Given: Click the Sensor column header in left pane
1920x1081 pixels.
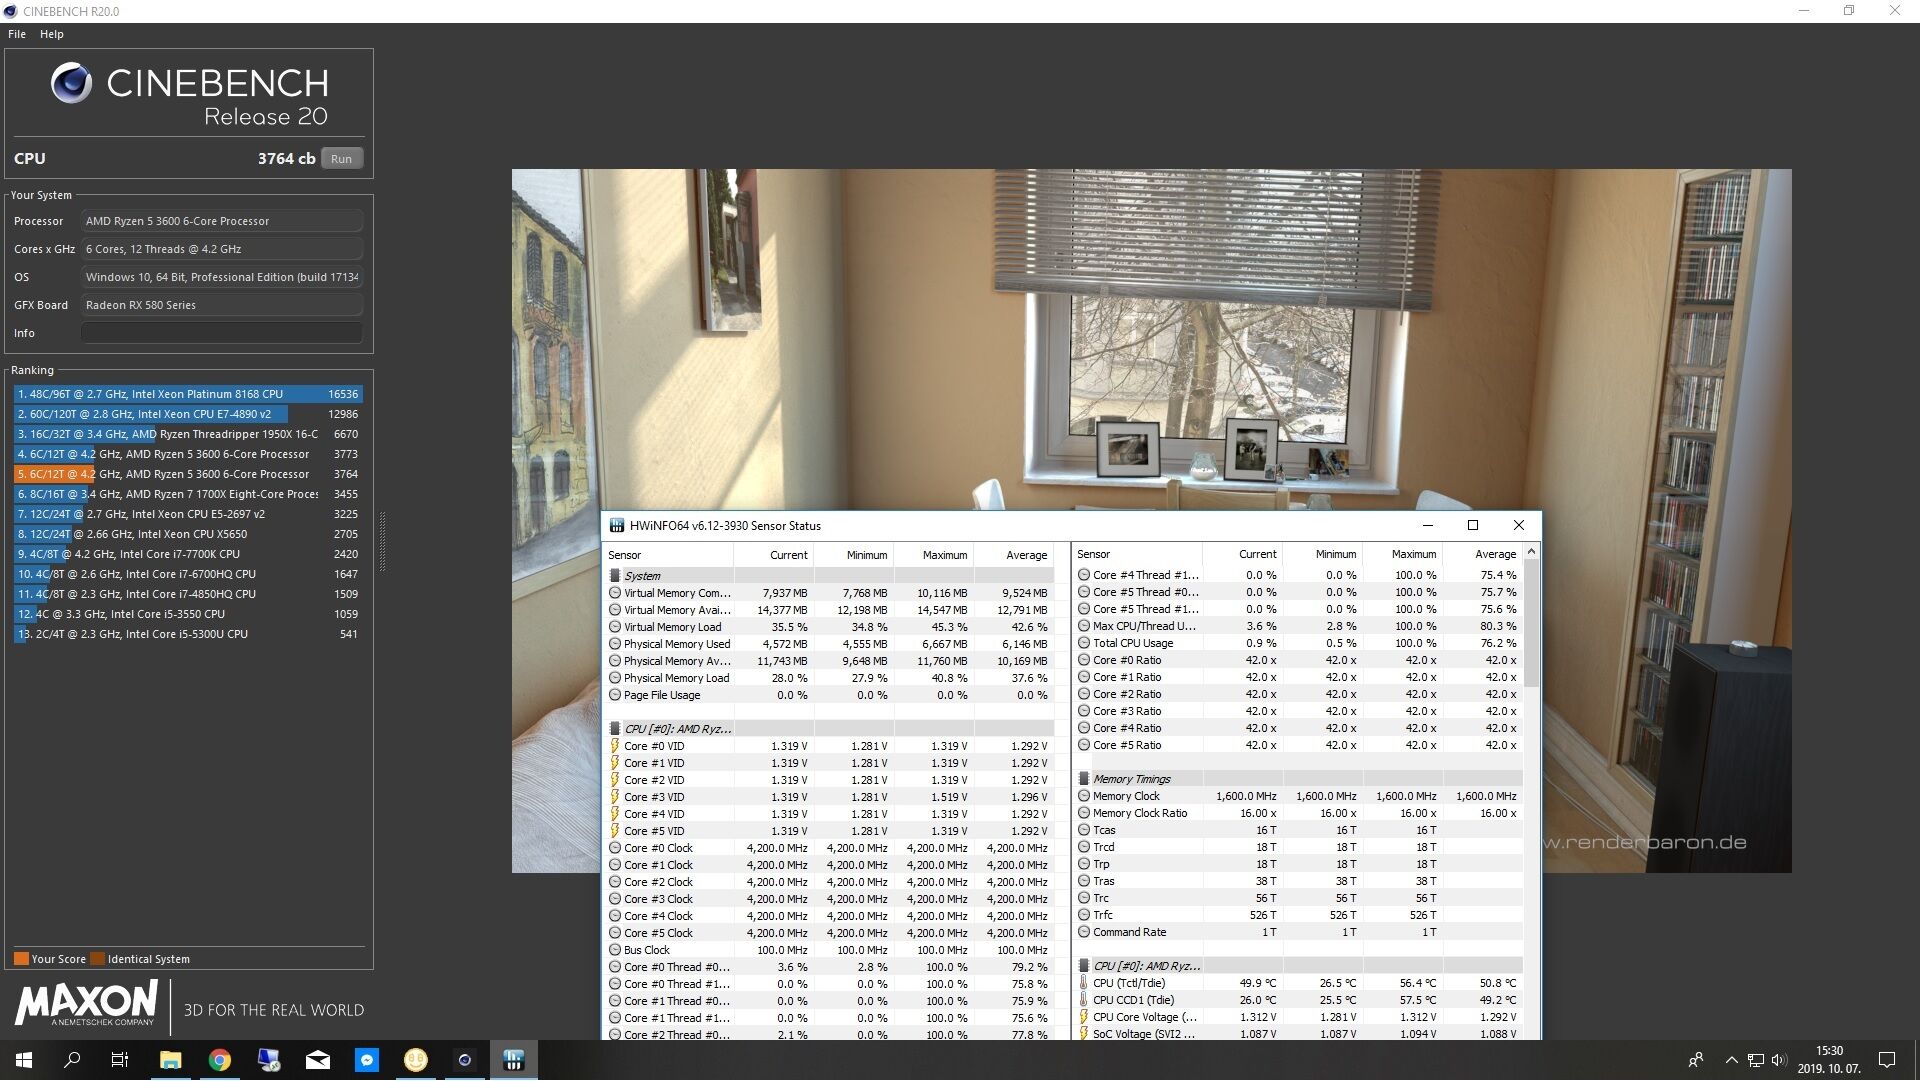Looking at the screenshot, I should point(668,555).
